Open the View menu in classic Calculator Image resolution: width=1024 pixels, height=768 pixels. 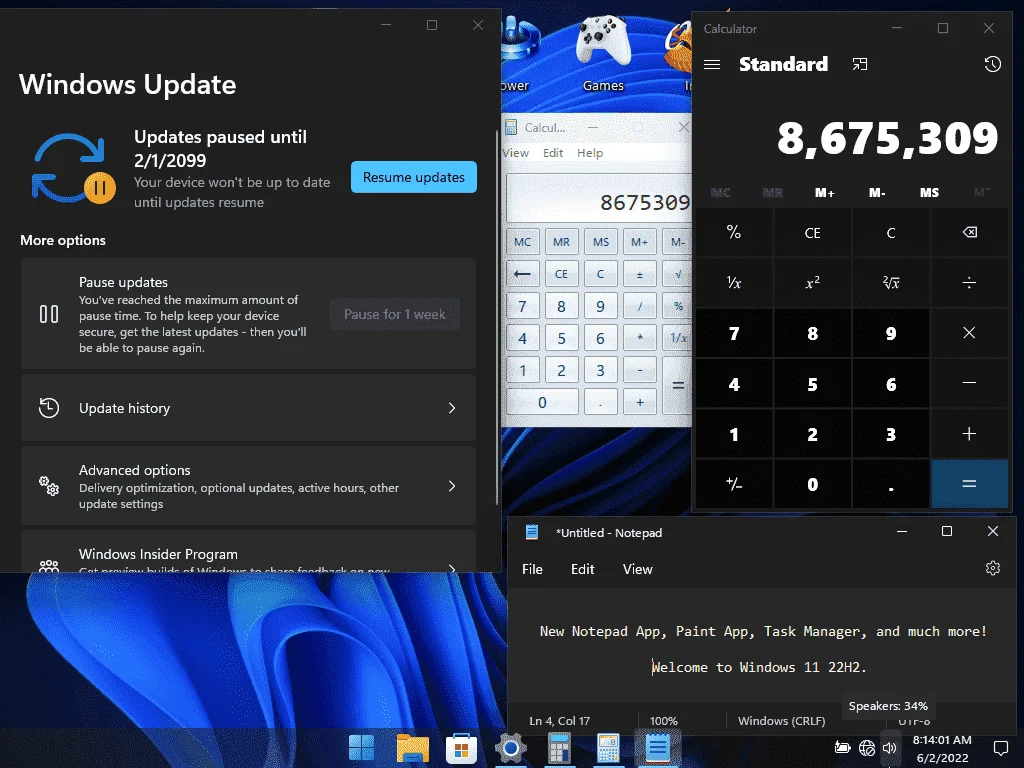coord(516,153)
